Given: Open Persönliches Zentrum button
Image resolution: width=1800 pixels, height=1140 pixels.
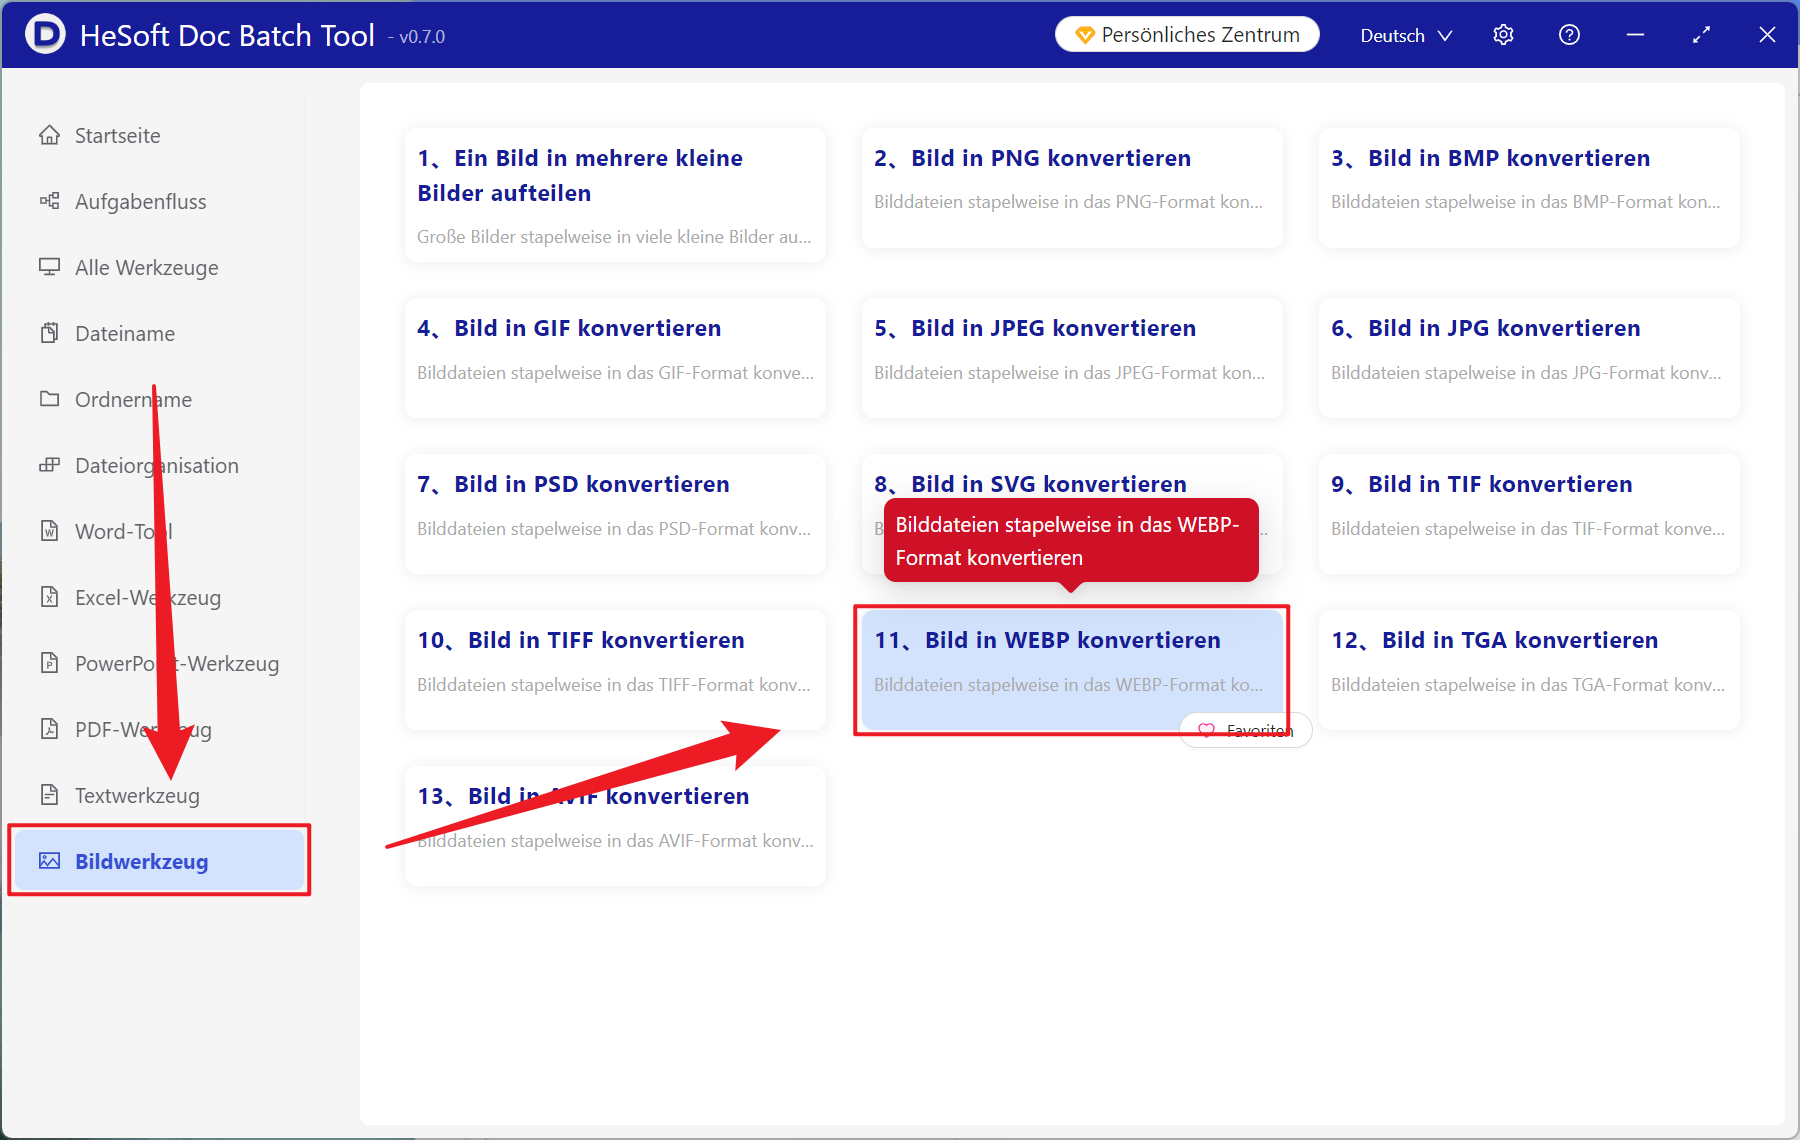Looking at the screenshot, I should pos(1187,35).
